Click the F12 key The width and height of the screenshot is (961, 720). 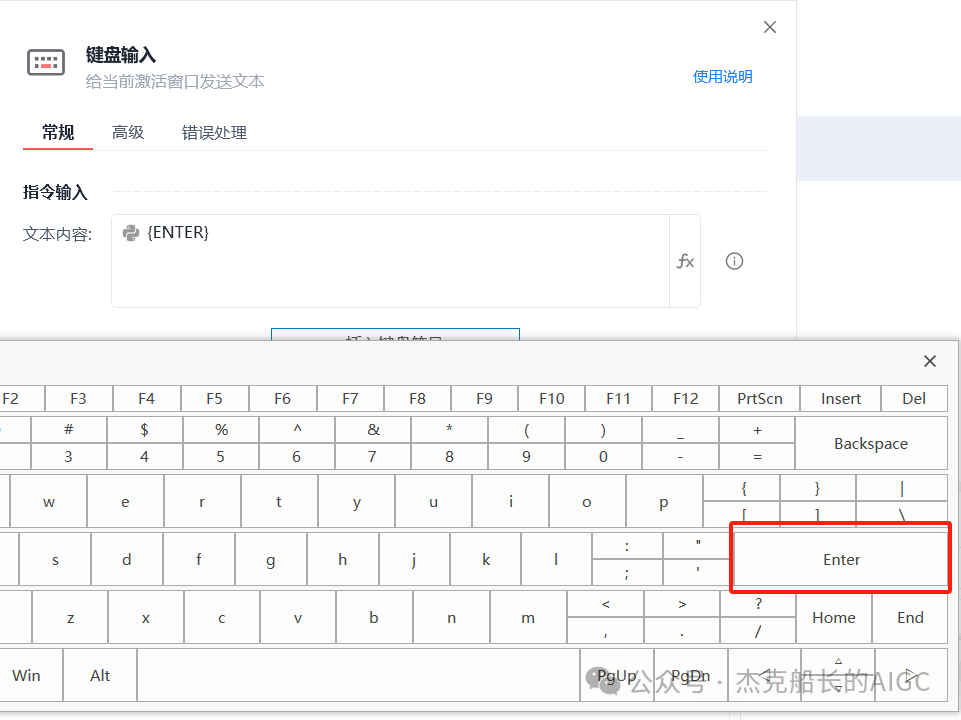coord(685,398)
